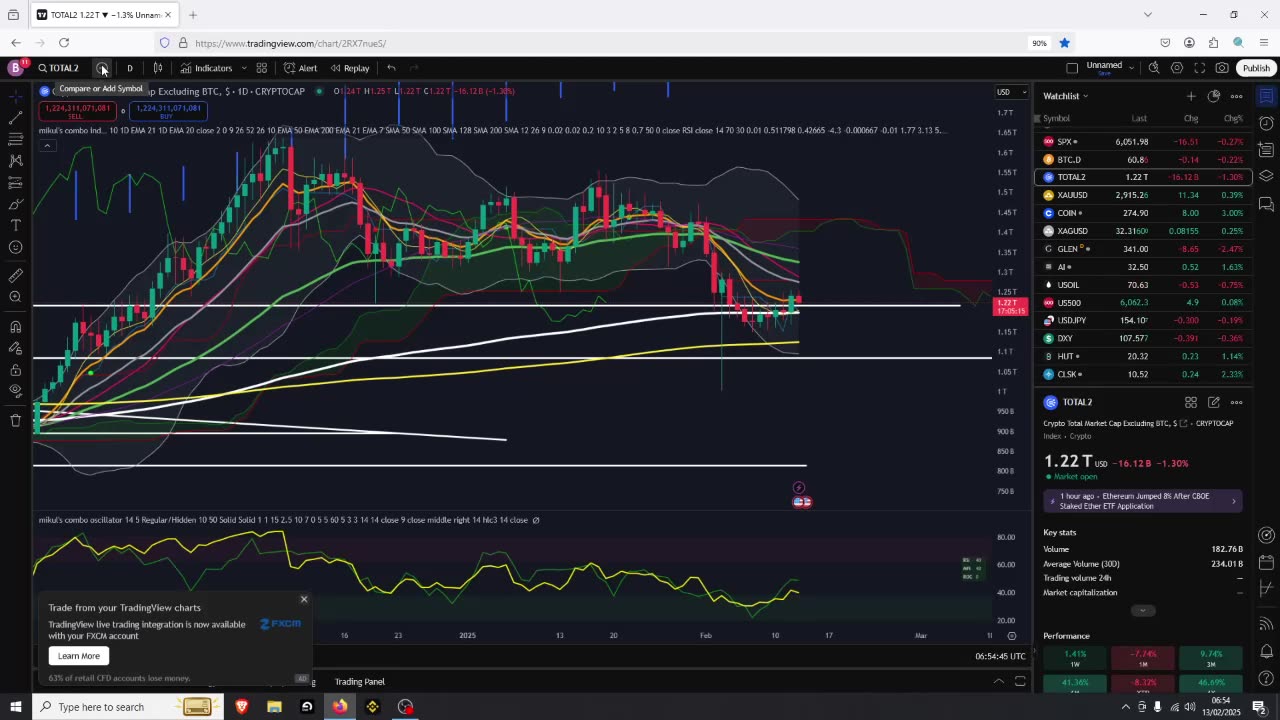Remove drawings with trash icon

[15, 420]
